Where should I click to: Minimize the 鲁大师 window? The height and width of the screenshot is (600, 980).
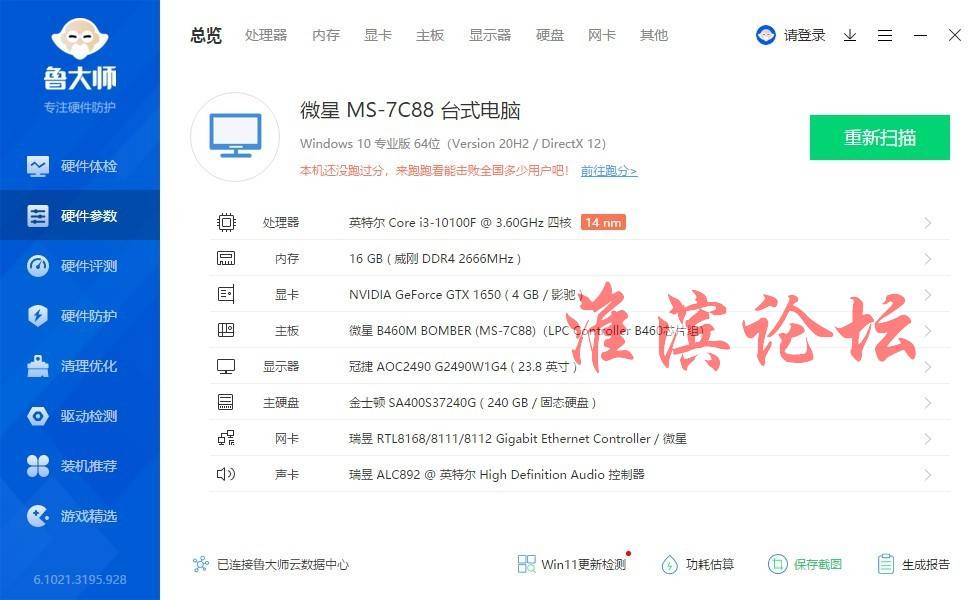click(x=920, y=36)
